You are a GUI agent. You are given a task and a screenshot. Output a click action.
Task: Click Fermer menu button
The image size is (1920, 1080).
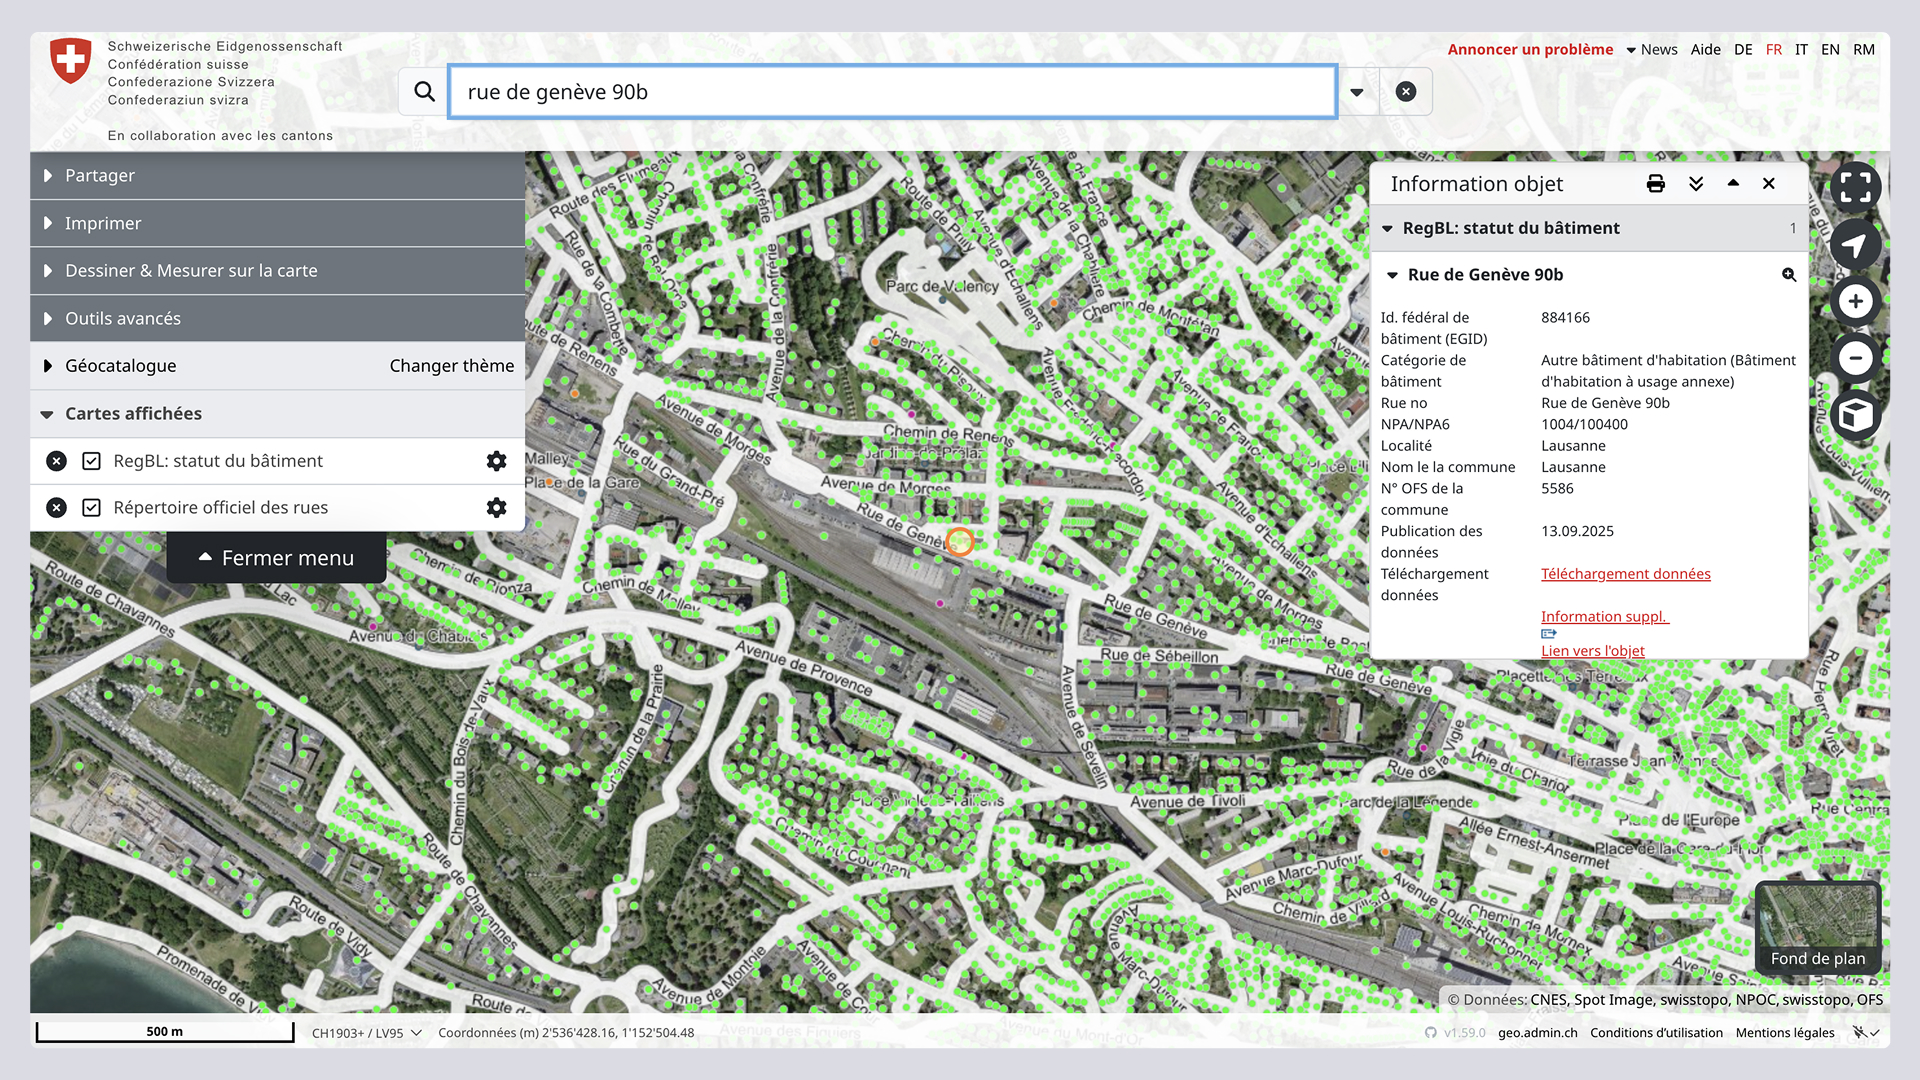(x=277, y=558)
